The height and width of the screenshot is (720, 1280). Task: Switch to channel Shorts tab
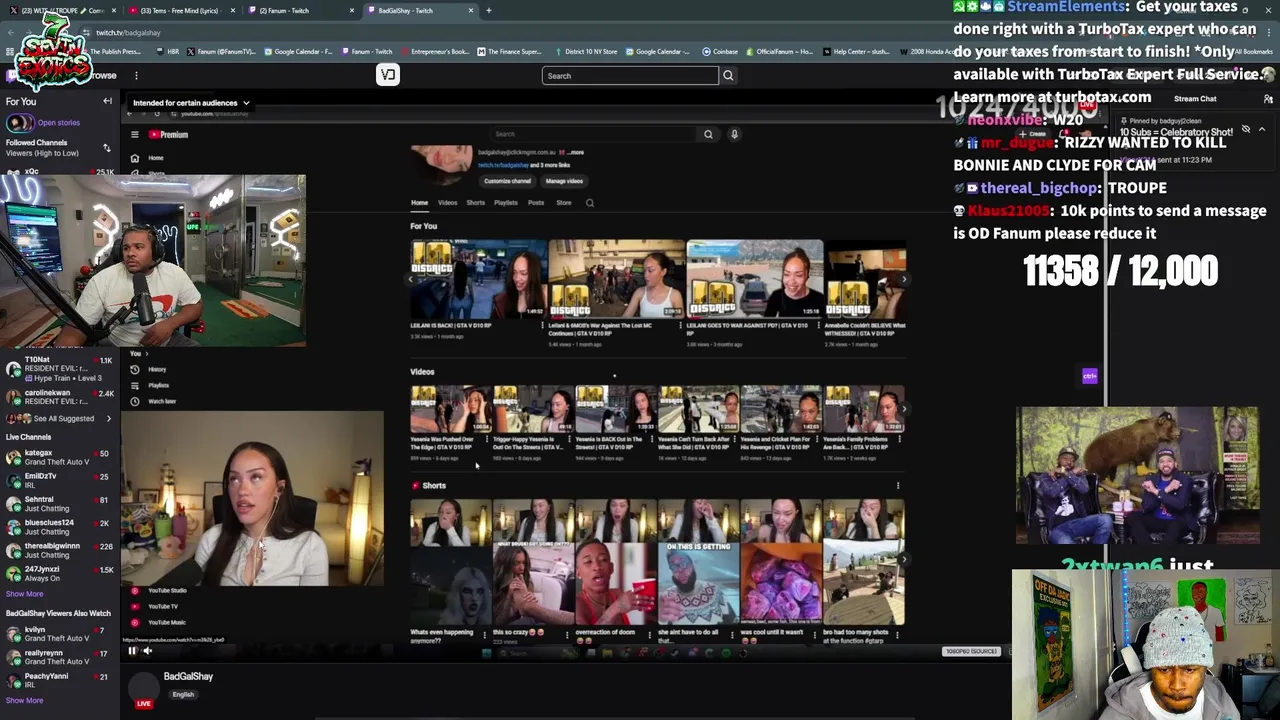pos(476,203)
